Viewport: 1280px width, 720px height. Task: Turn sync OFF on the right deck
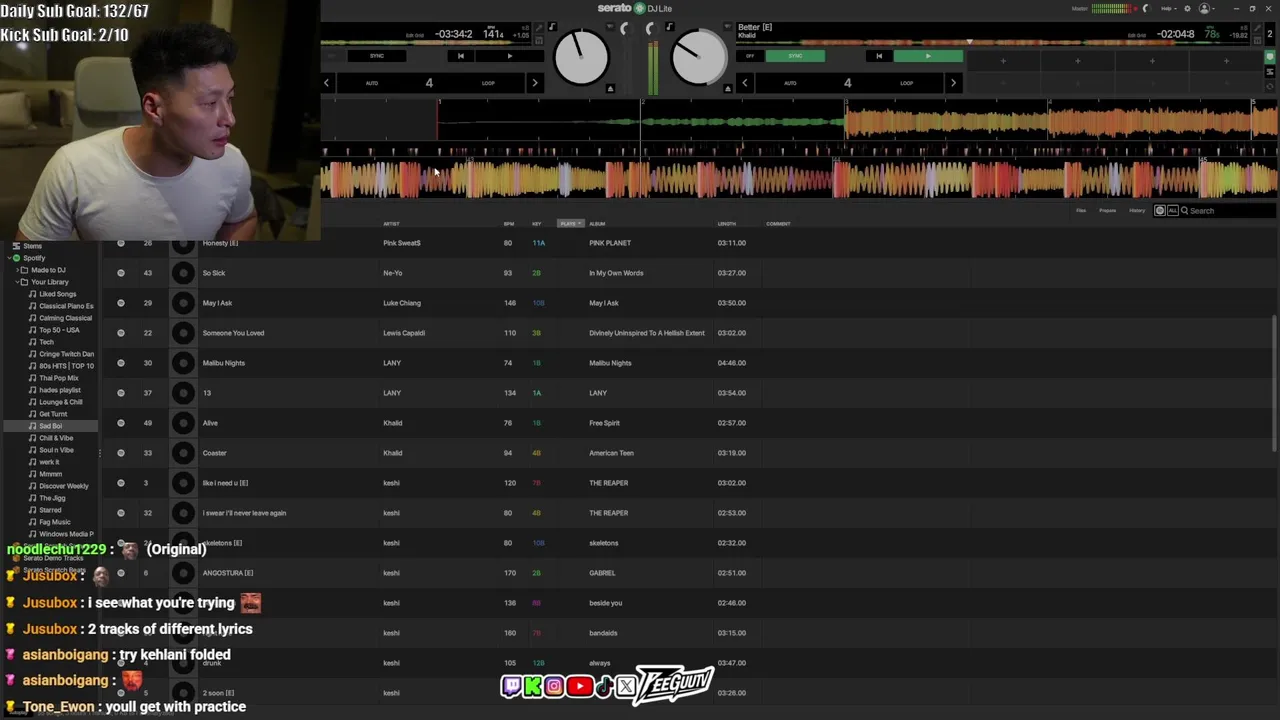[750, 56]
